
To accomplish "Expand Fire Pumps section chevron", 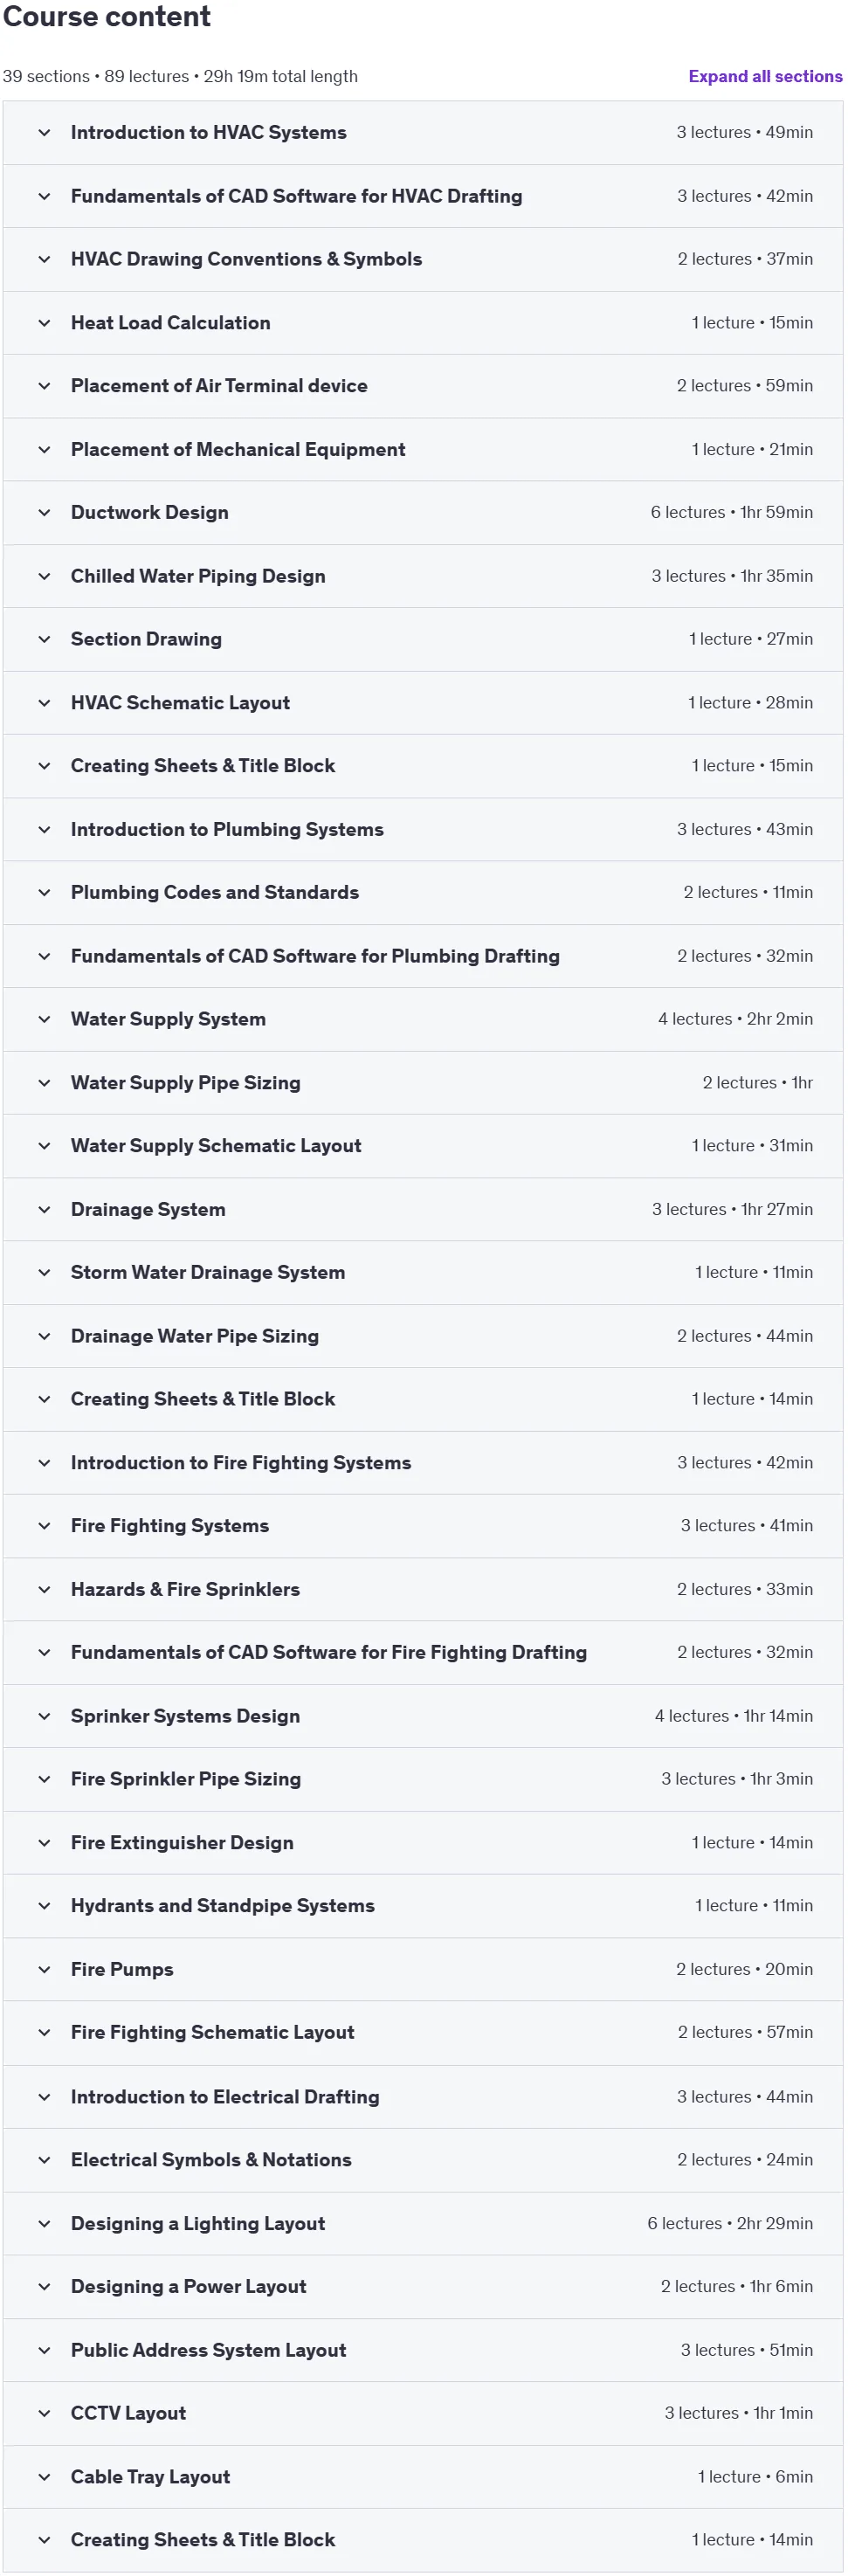I will tap(44, 1969).
